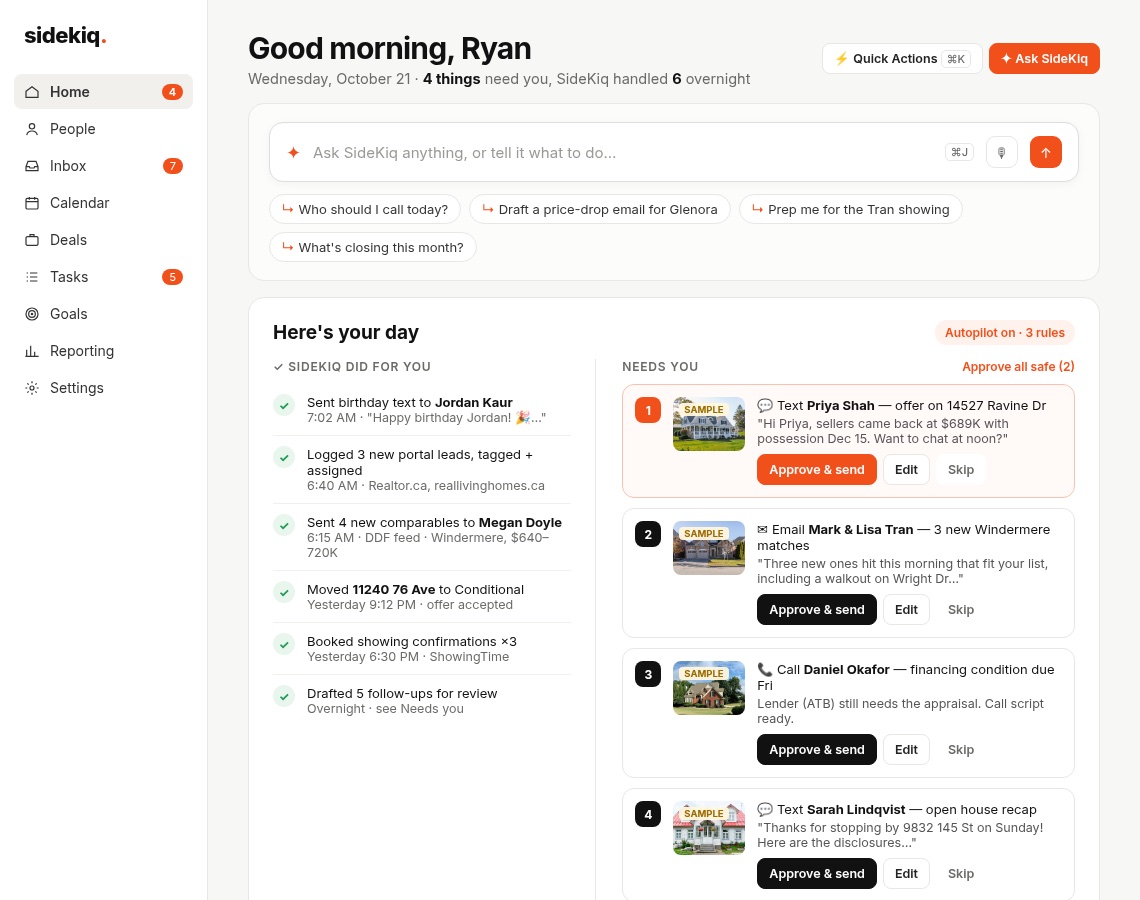
Task: Click the checkmark beside 'Booked showing confirmations'
Action: tap(284, 644)
